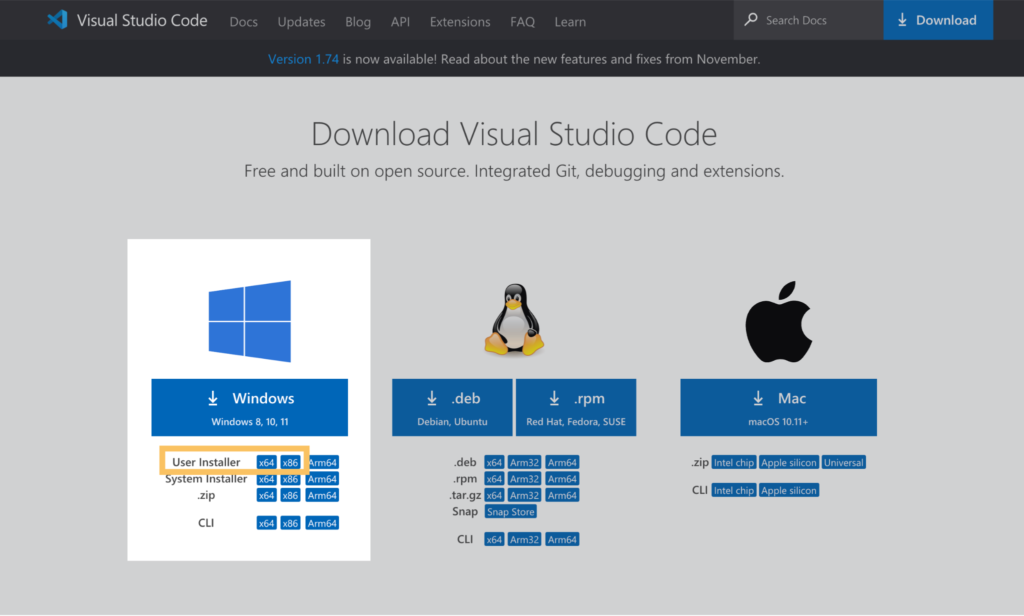Click the blue Windows logo
Screen dimensions: 1024x616
(x=249, y=321)
